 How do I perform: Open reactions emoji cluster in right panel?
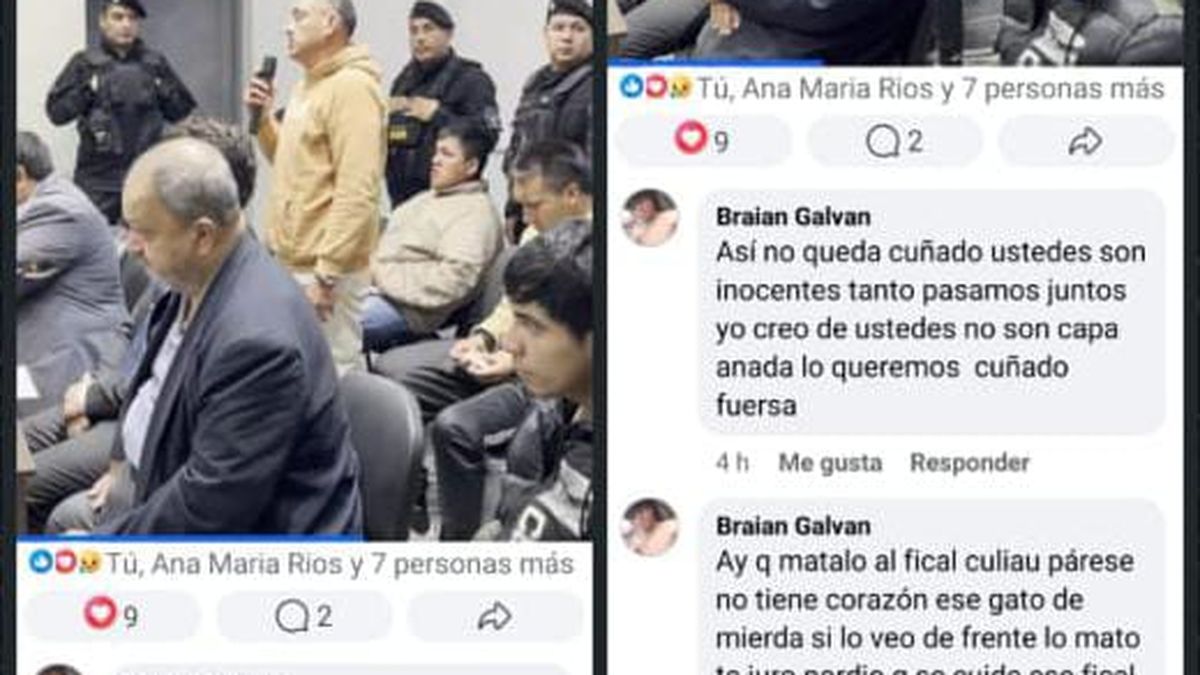tap(656, 88)
